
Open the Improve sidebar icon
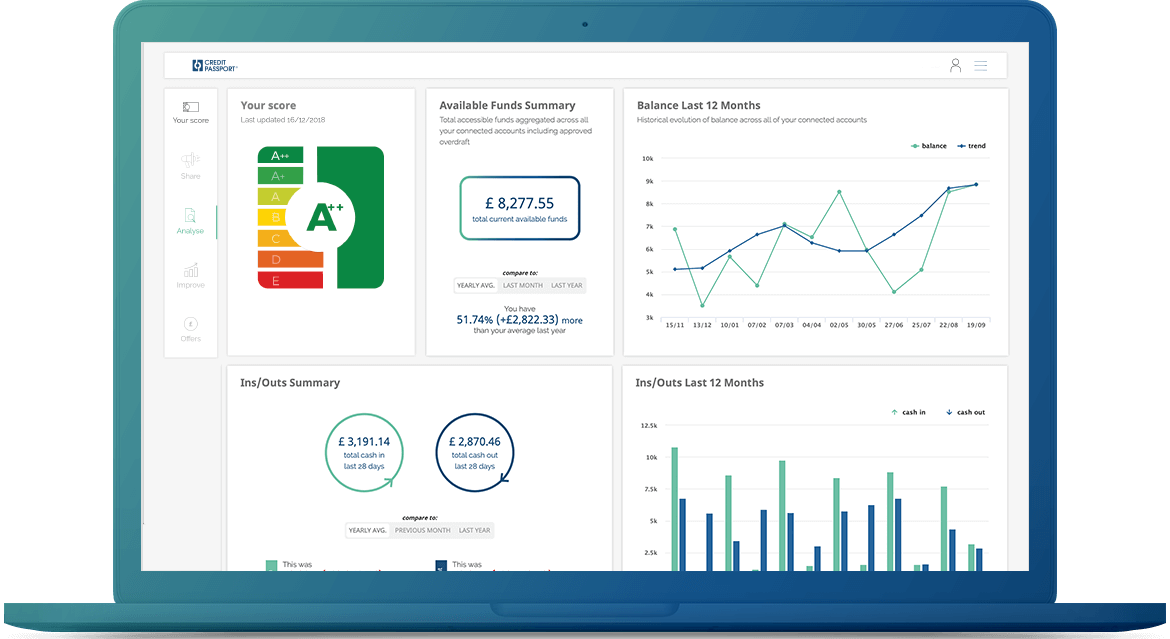pos(190,270)
